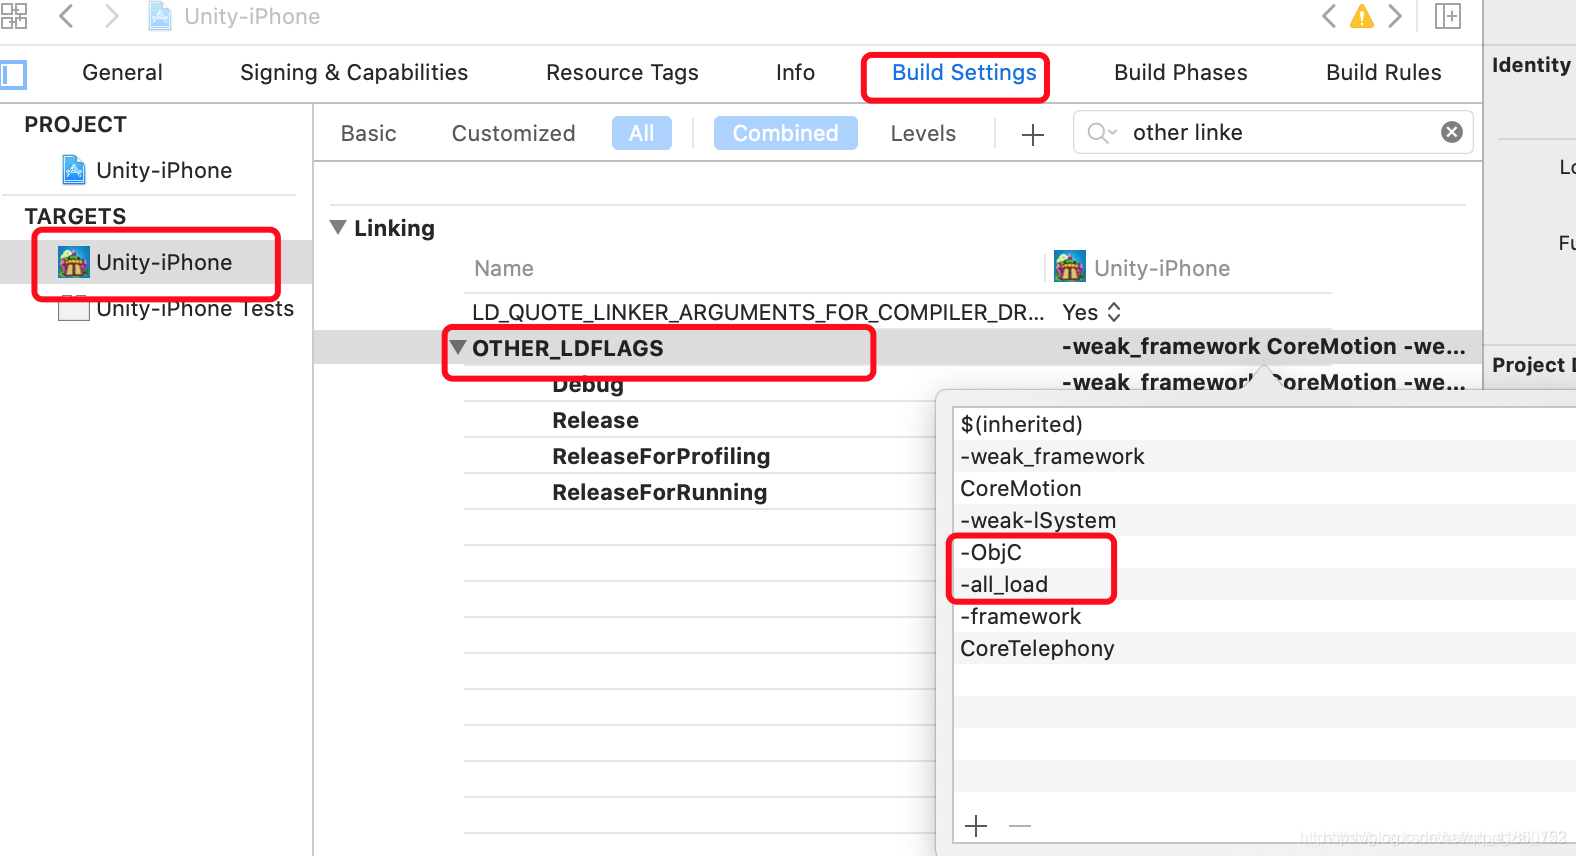Select the Build Settings tab
This screenshot has height=856, width=1576.
coord(964,73)
